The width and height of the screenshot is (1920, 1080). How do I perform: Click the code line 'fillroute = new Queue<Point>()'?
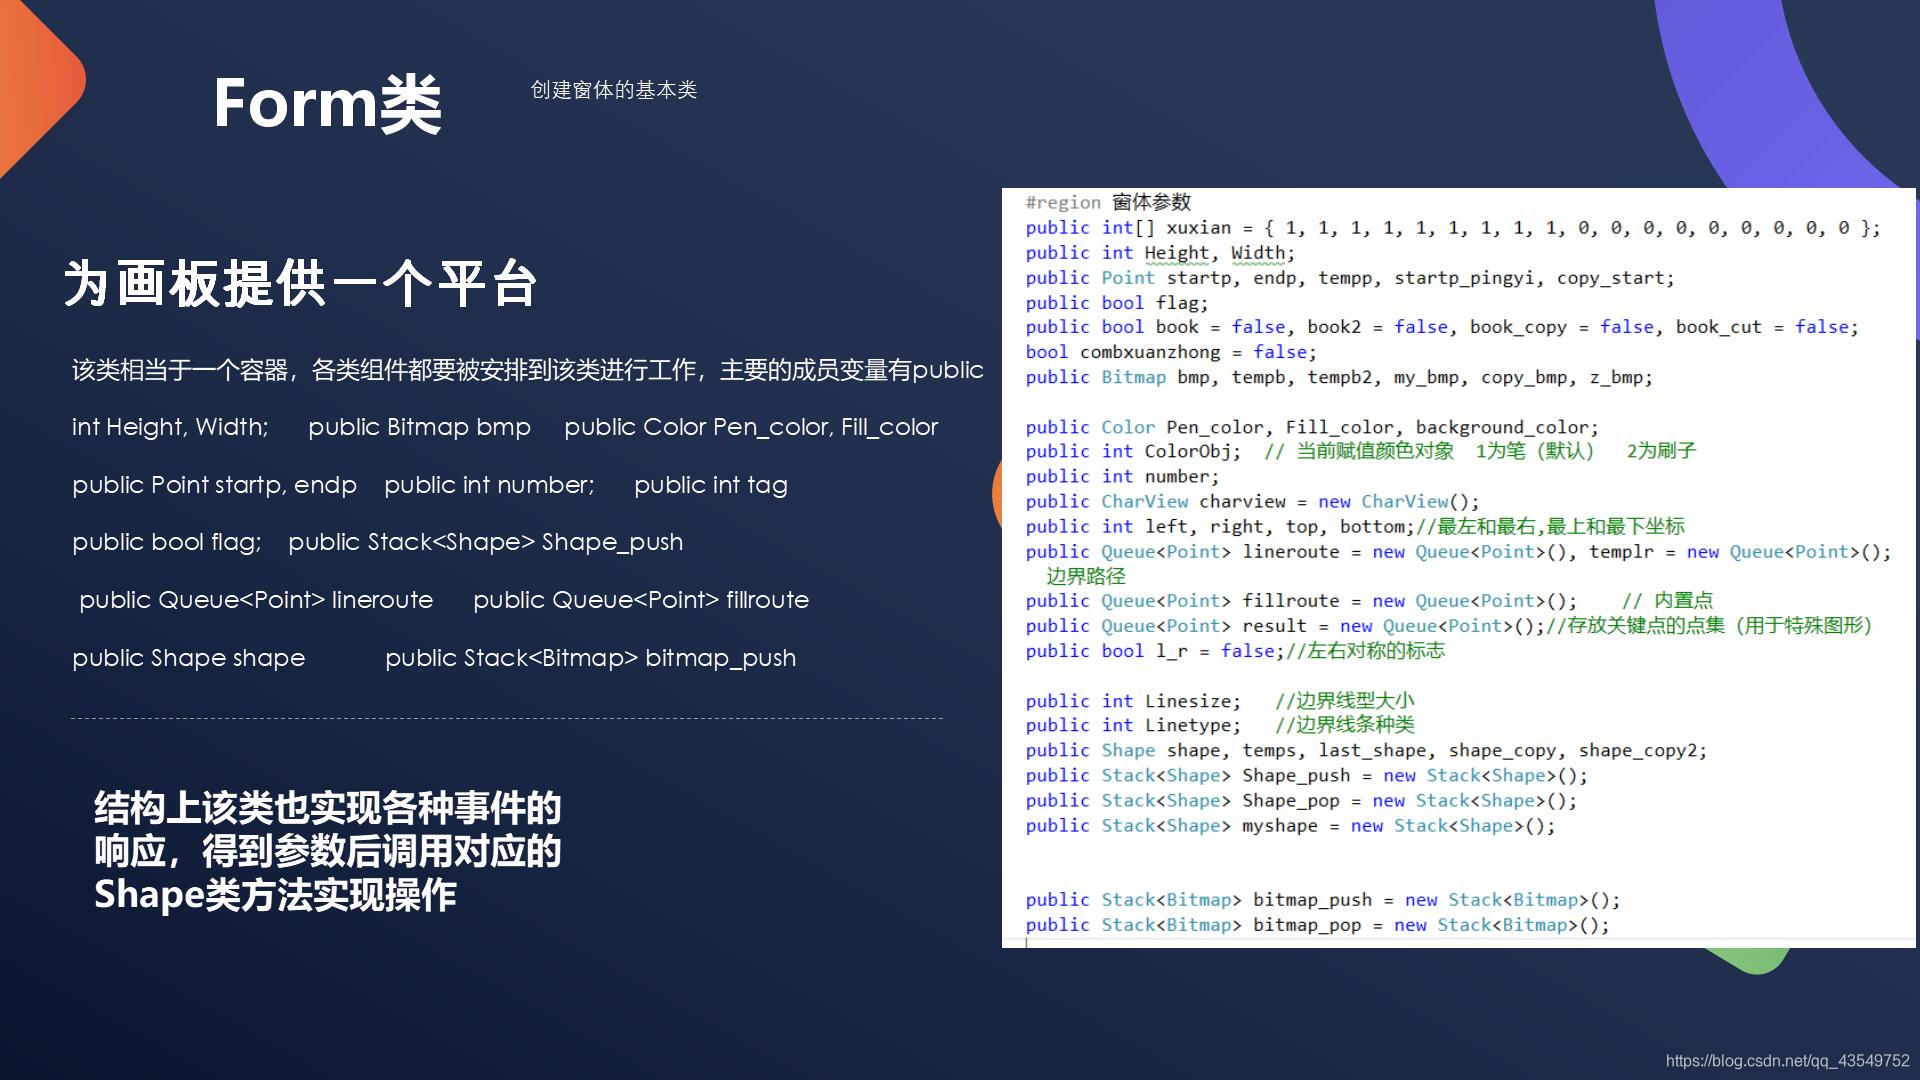(x=1369, y=600)
